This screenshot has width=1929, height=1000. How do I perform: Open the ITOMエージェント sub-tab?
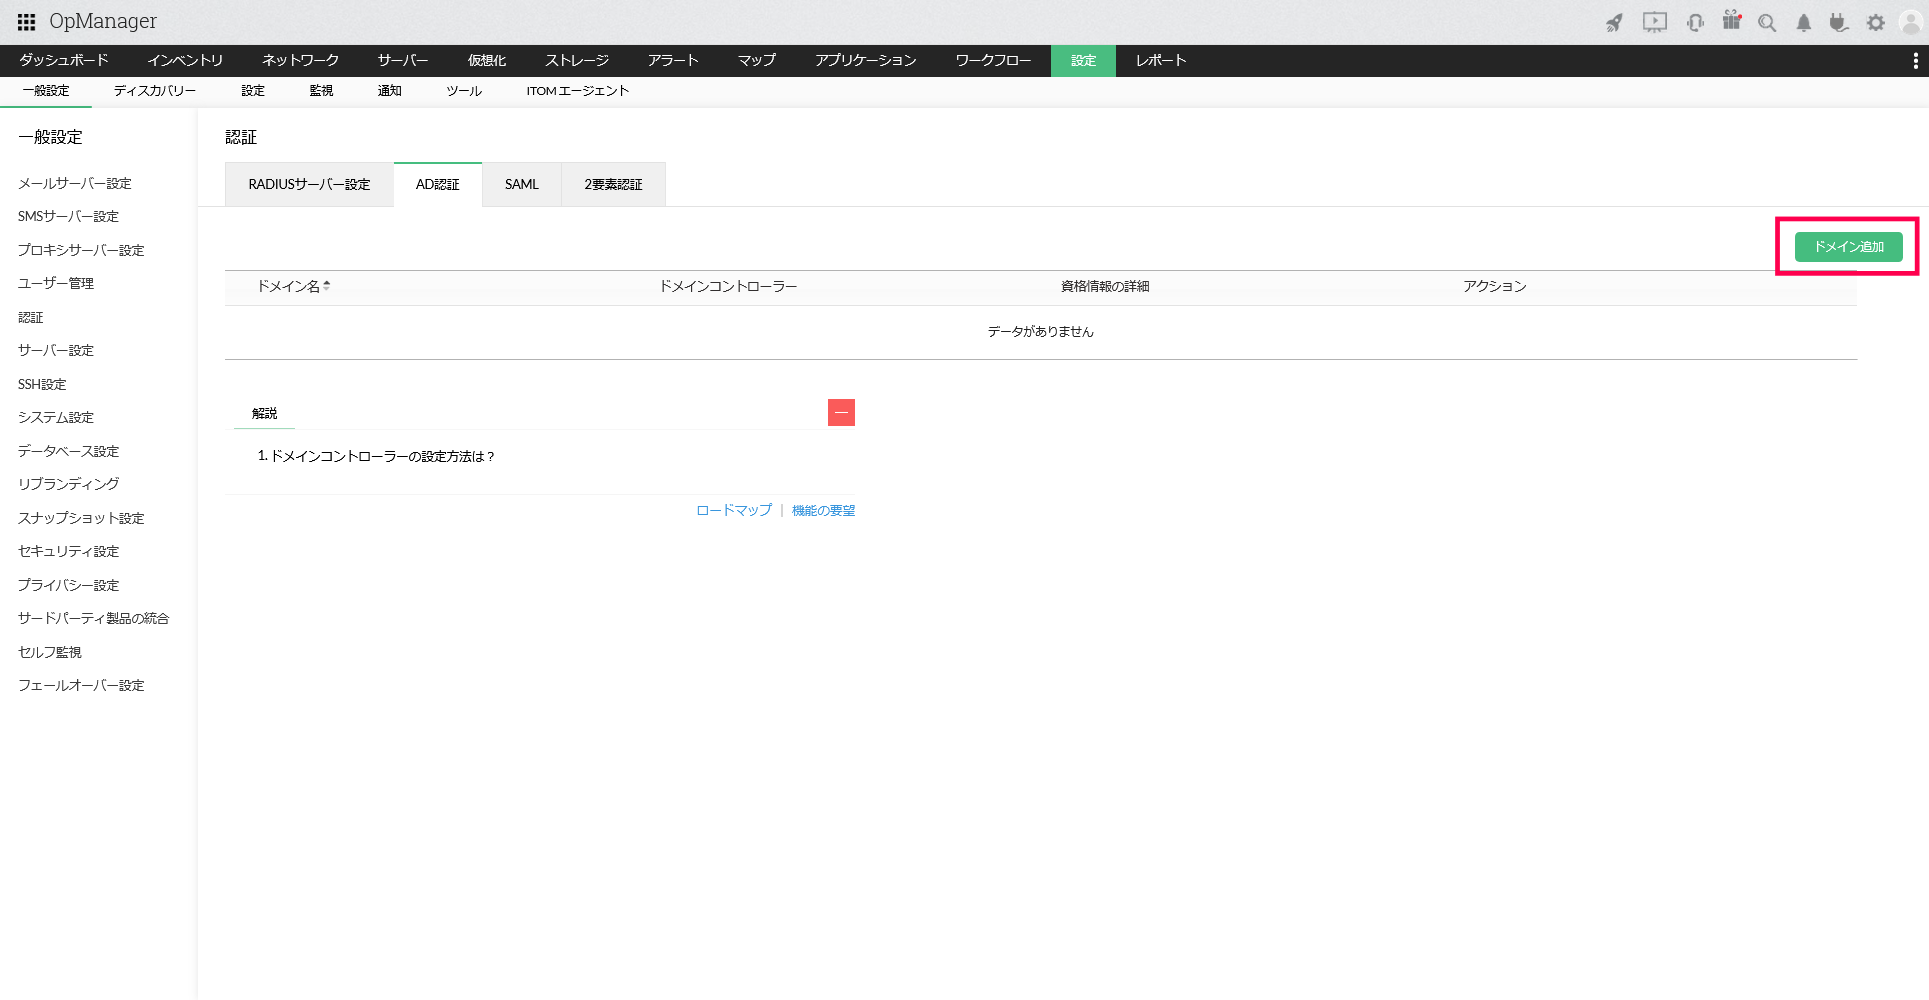click(578, 91)
